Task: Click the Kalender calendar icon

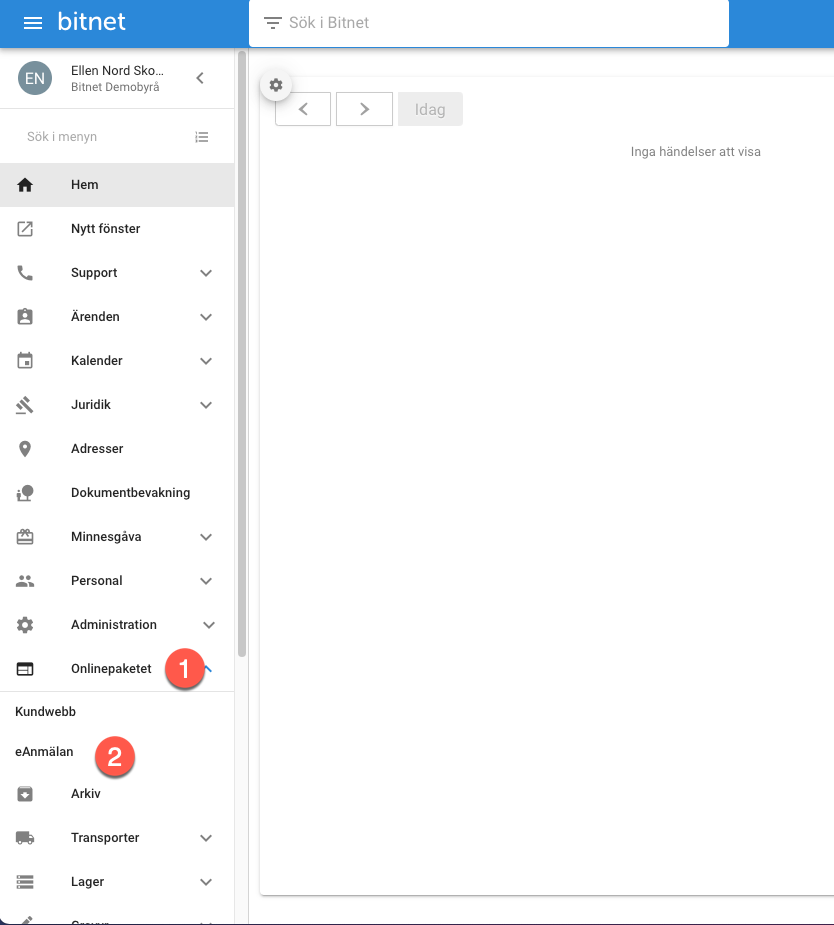Action: tap(25, 360)
